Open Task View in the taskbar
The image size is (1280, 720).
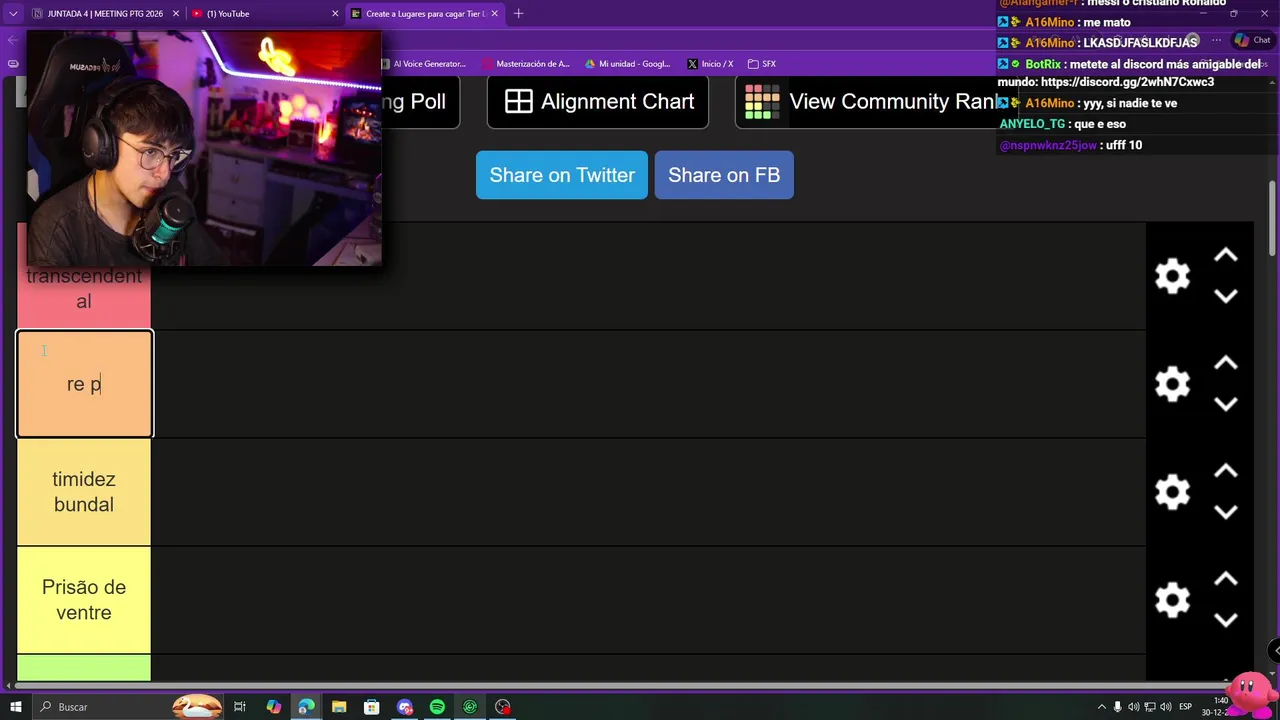point(240,707)
